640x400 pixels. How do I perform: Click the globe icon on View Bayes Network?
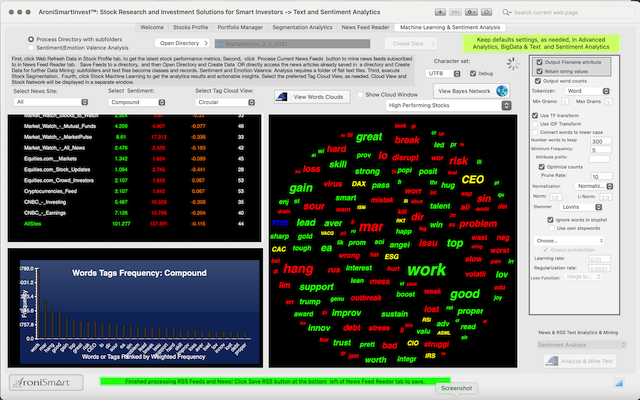point(502,91)
